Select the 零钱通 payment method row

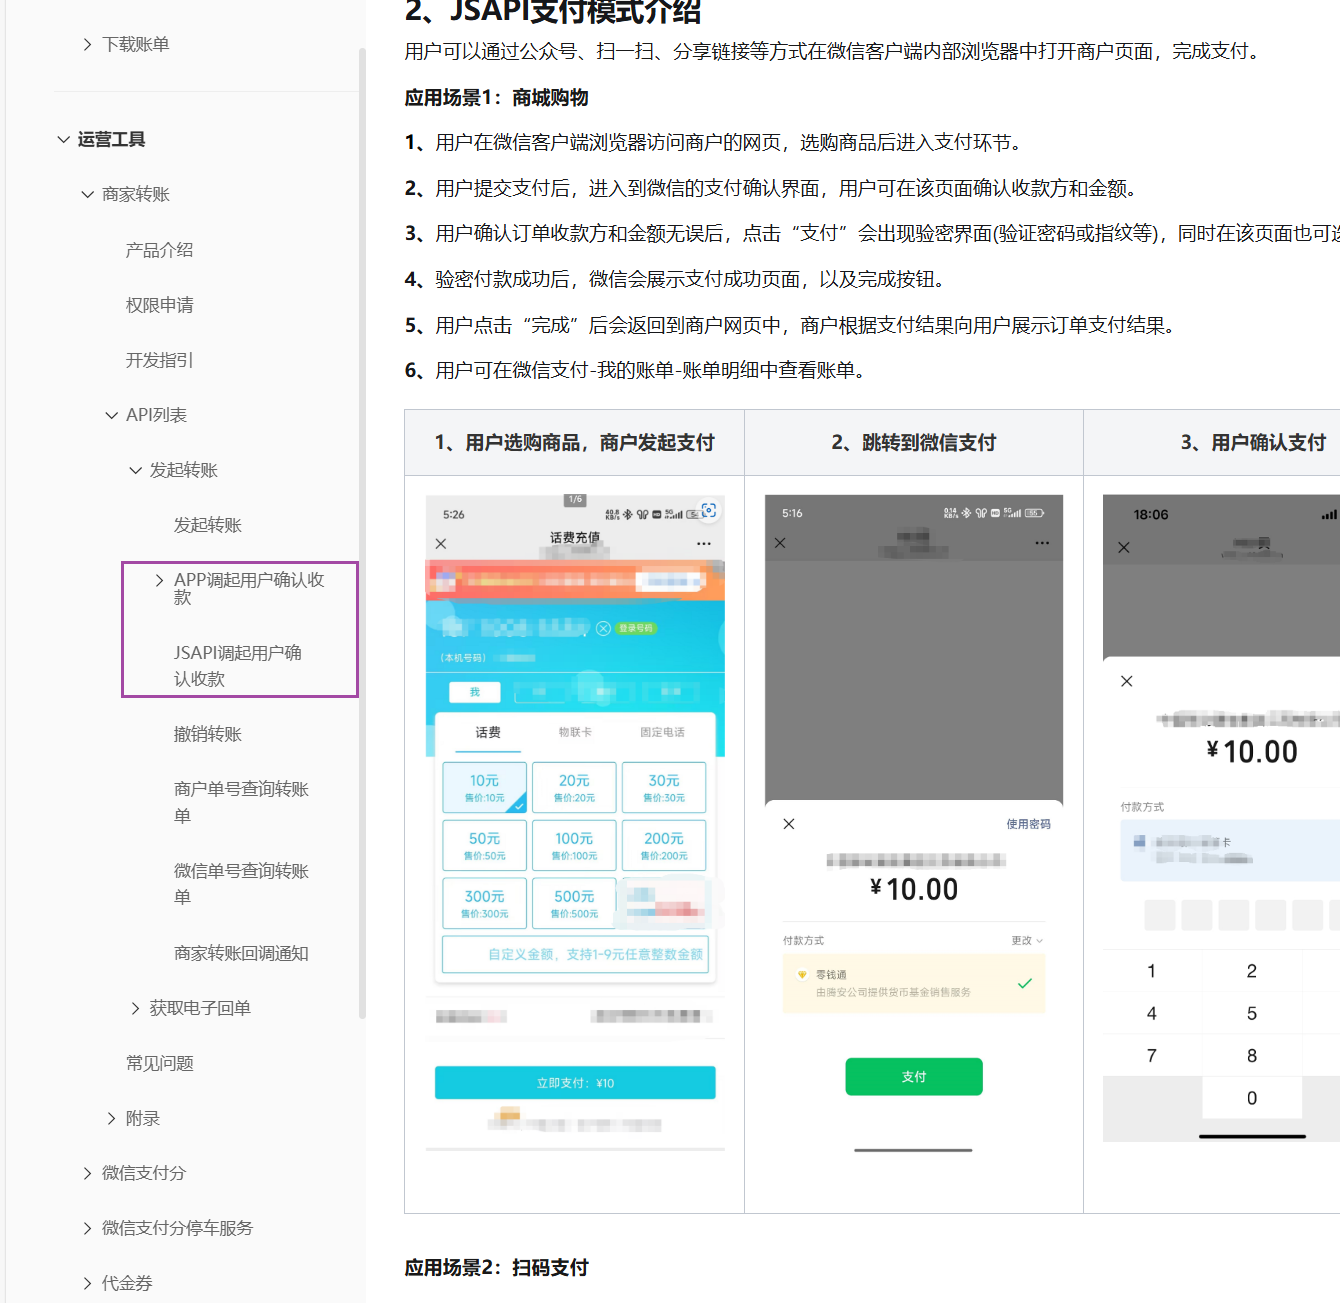coord(914,984)
